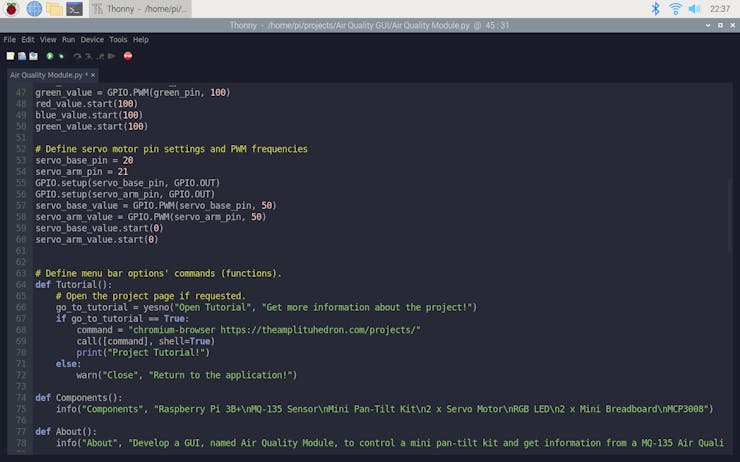Open the Run menu

[68, 40]
